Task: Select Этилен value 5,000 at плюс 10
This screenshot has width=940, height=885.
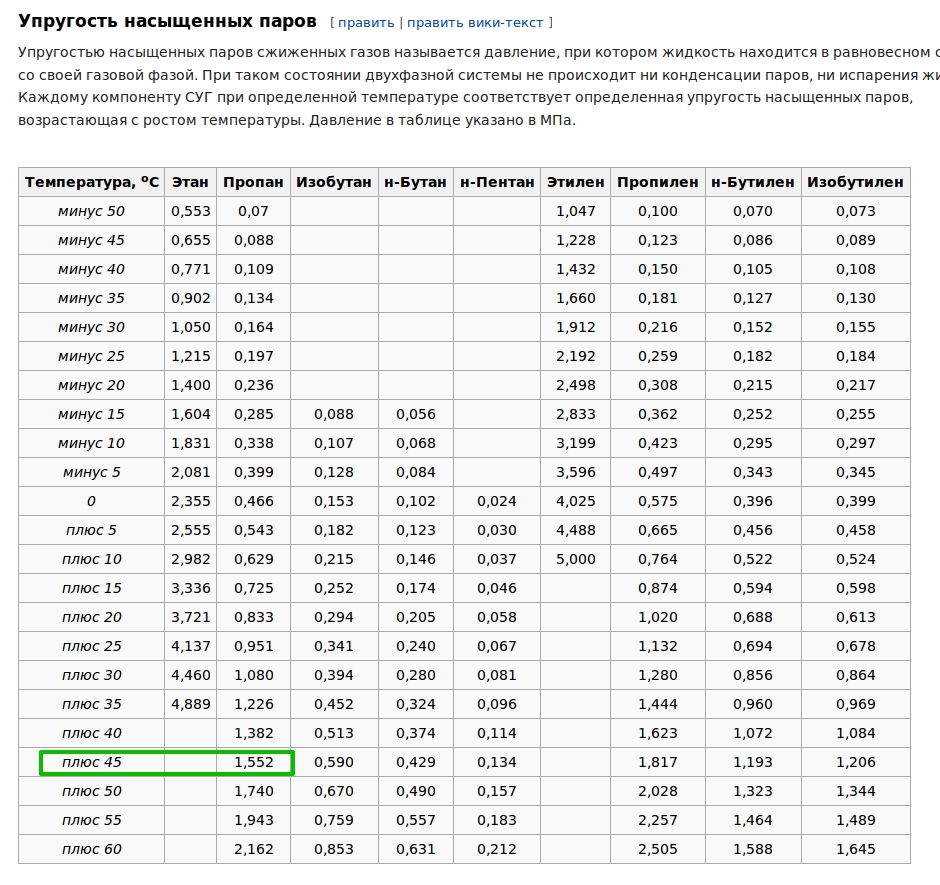Action: 576,559
